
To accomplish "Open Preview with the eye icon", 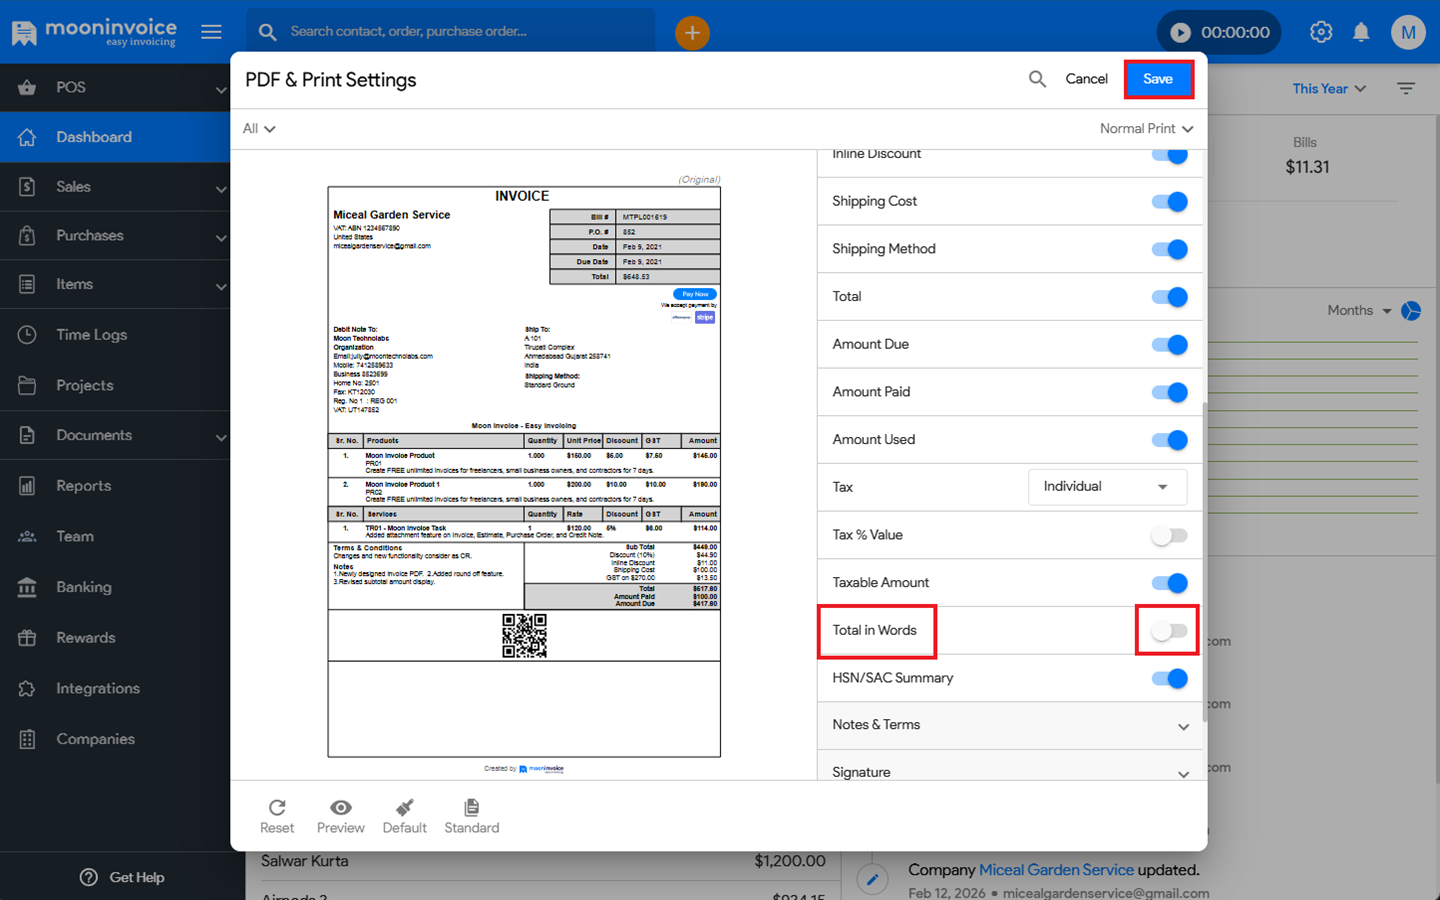I will [340, 808].
